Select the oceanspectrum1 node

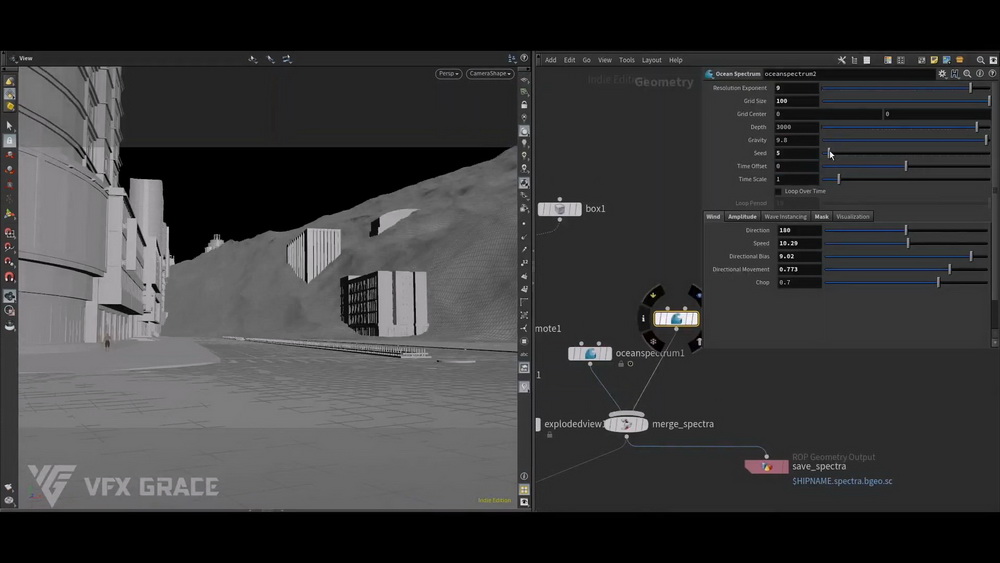click(590, 353)
